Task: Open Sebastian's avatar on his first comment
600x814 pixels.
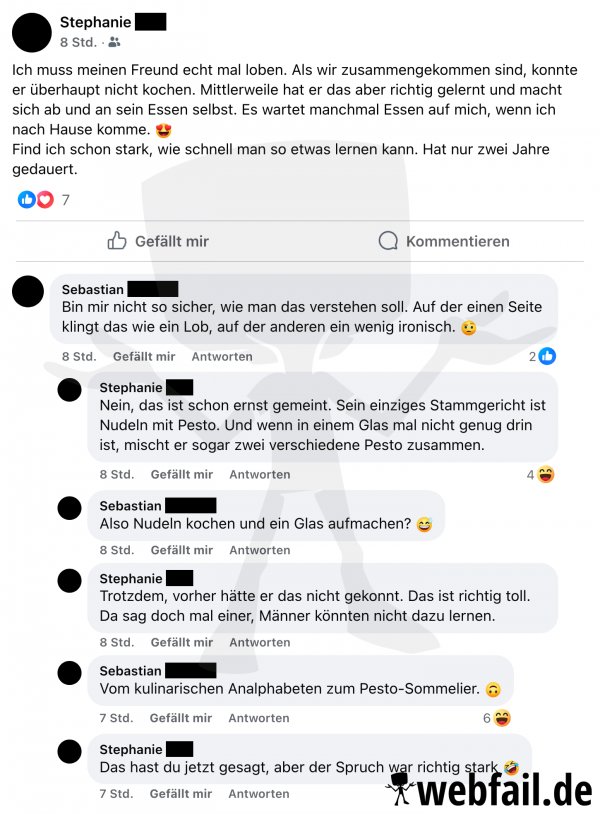Action: pyautogui.click(x=28, y=291)
